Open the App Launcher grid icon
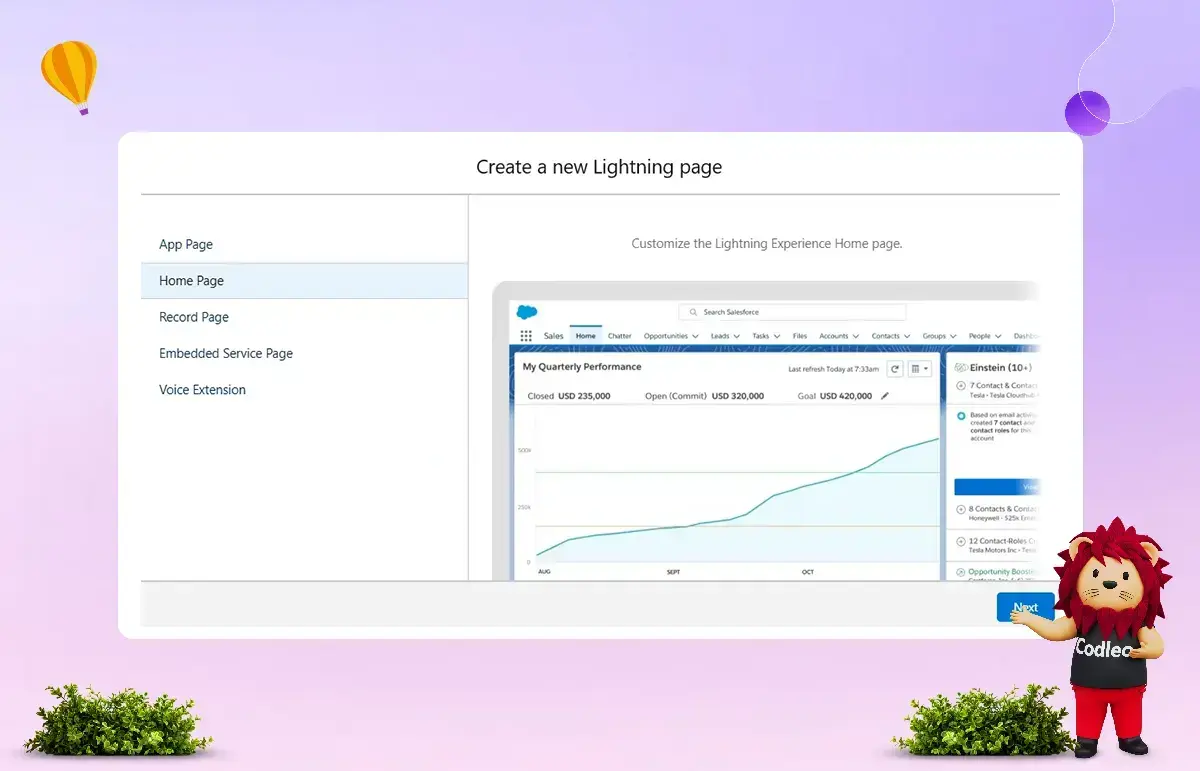 click(x=526, y=336)
